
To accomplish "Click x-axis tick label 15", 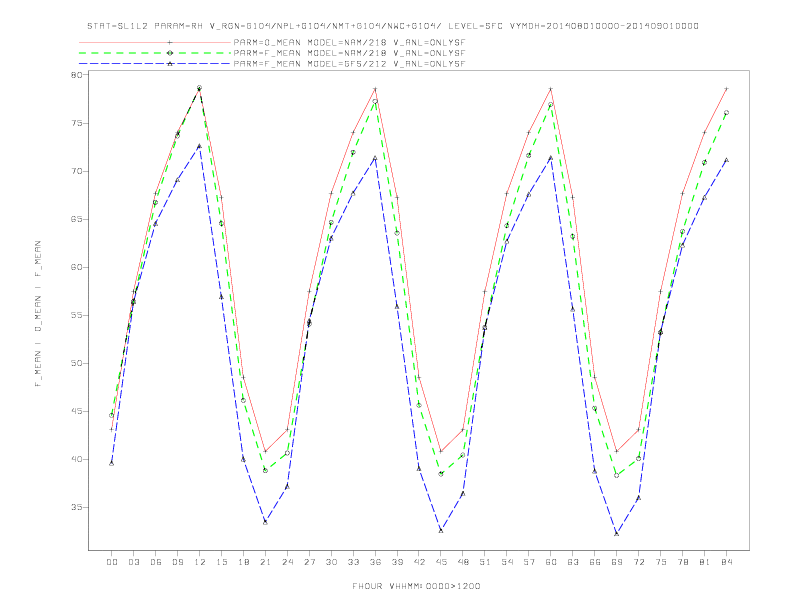I will click(x=221, y=562).
